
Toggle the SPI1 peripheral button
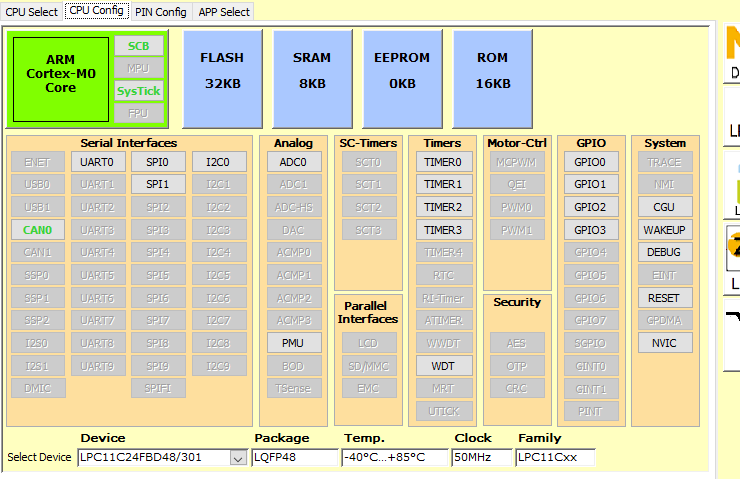click(x=158, y=184)
